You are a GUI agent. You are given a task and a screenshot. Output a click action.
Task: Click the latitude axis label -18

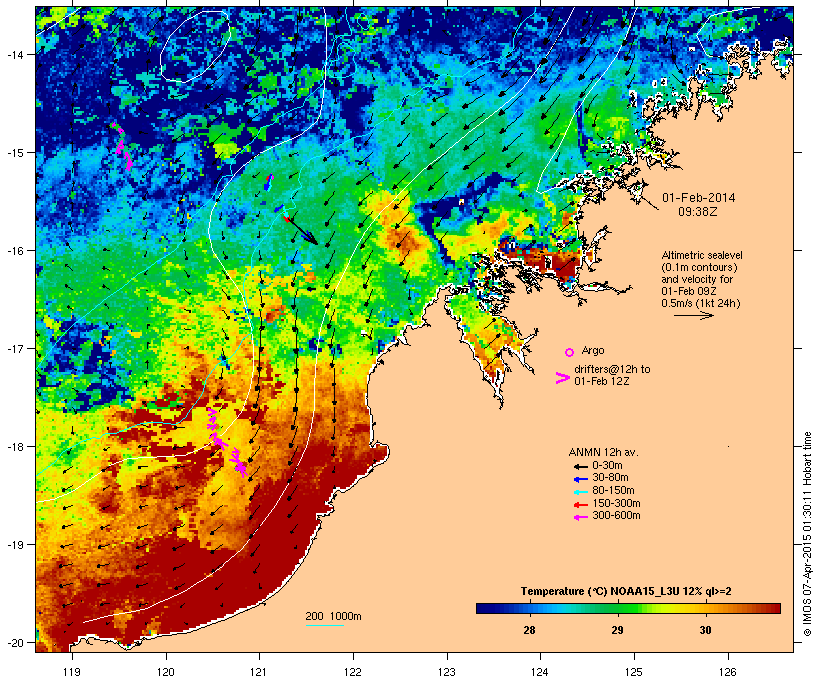click(x=15, y=447)
